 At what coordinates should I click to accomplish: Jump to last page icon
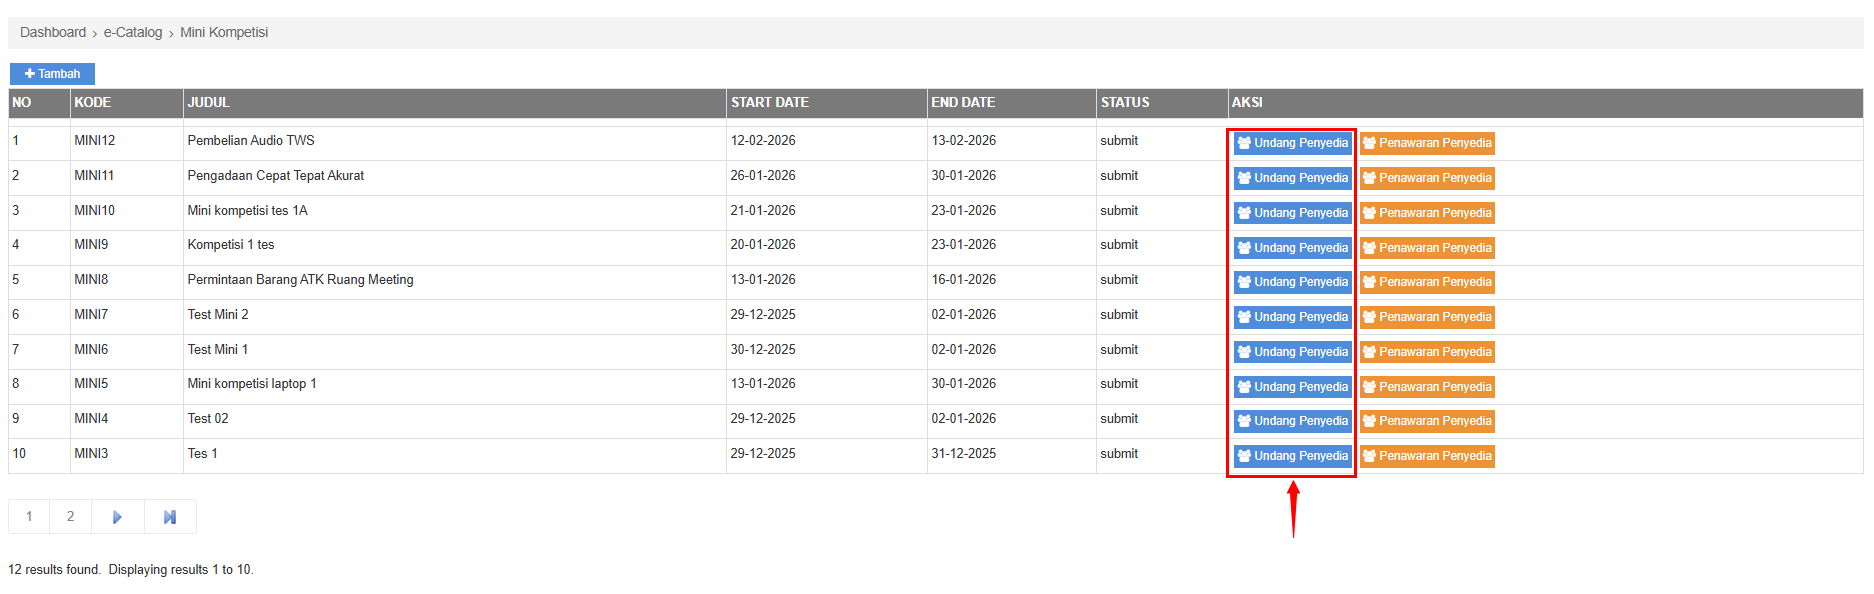170,517
